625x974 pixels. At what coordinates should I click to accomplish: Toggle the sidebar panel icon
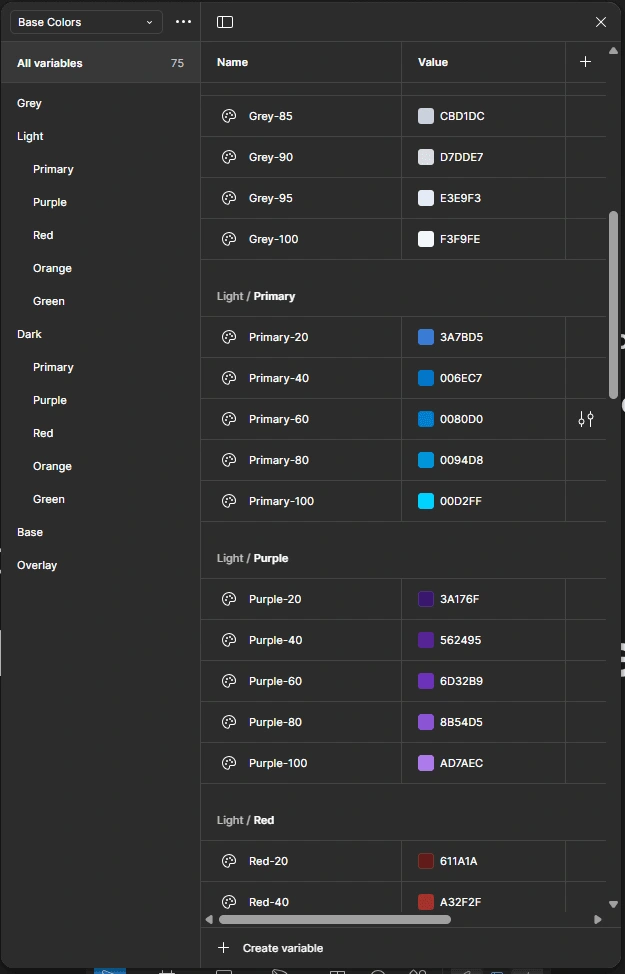(225, 22)
